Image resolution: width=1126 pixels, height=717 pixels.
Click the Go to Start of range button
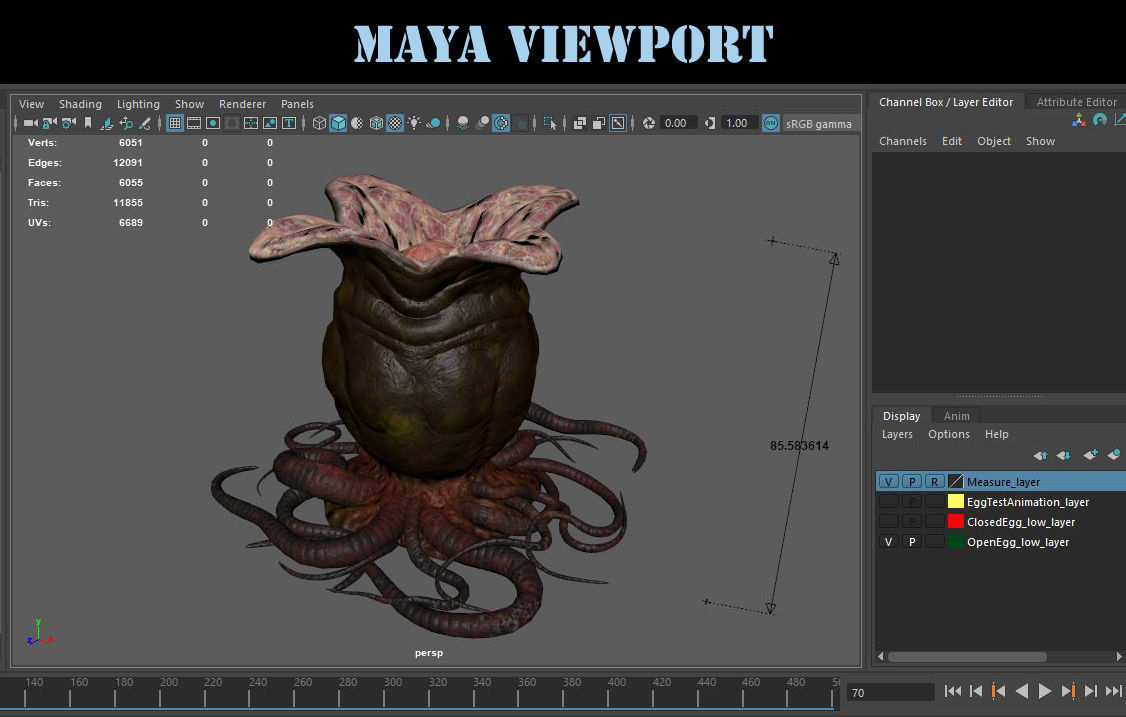click(953, 691)
